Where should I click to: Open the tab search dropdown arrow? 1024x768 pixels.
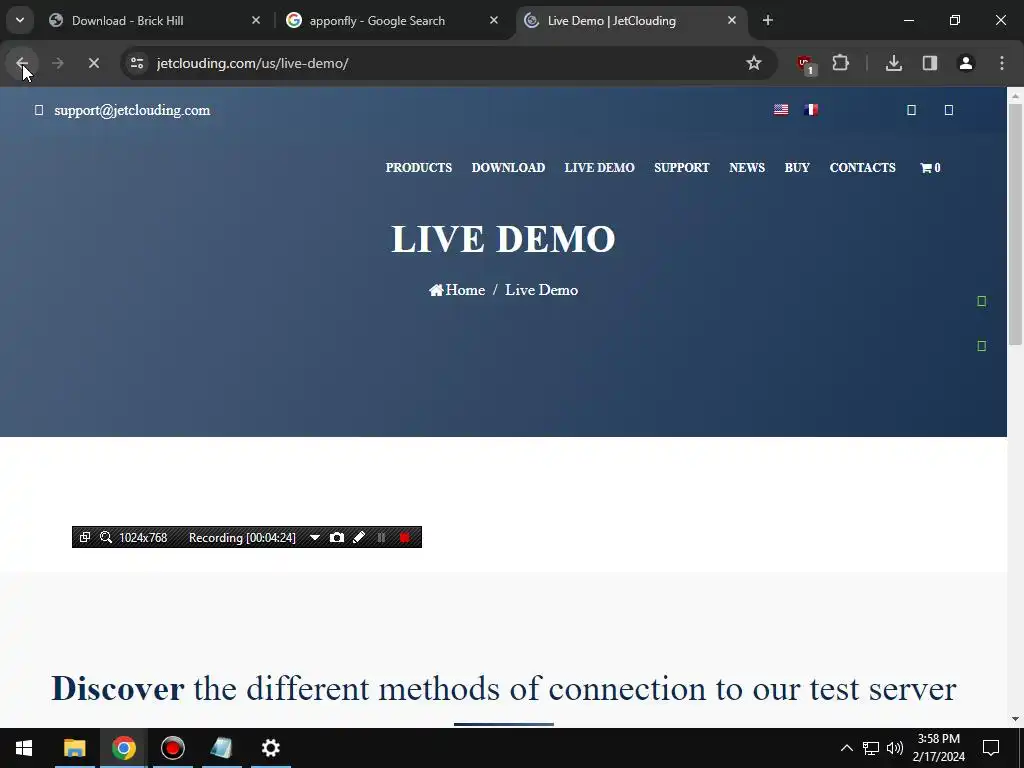(x=20, y=20)
